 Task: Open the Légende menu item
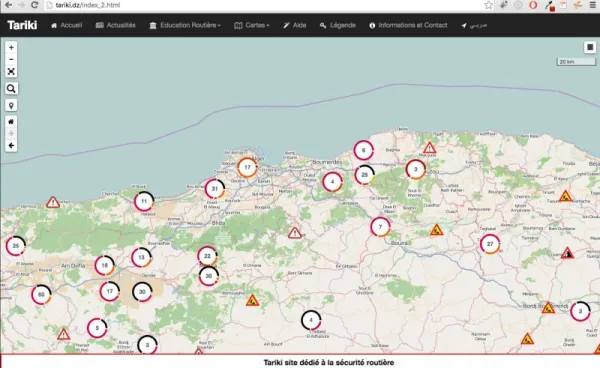pos(338,25)
